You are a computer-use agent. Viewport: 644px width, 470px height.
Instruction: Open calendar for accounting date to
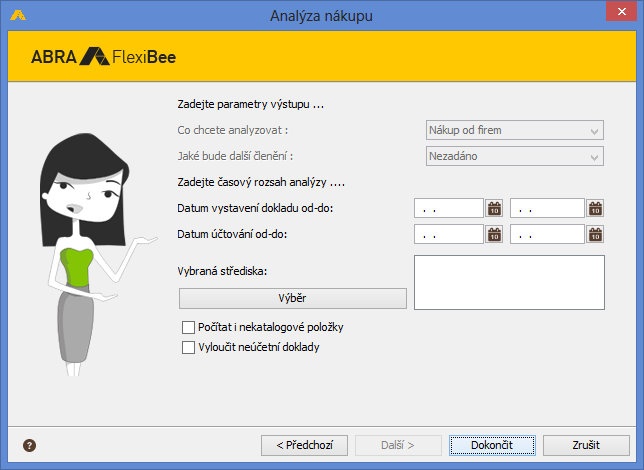click(x=595, y=234)
